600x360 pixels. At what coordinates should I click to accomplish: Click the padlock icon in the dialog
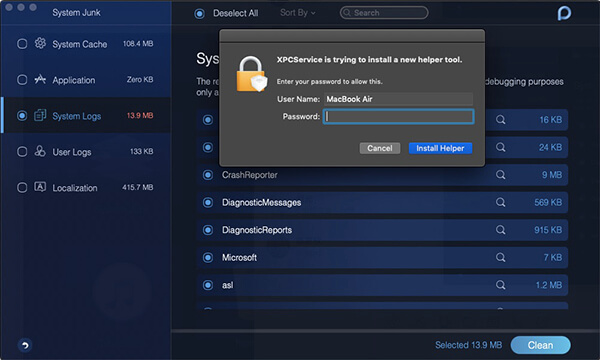coord(251,74)
